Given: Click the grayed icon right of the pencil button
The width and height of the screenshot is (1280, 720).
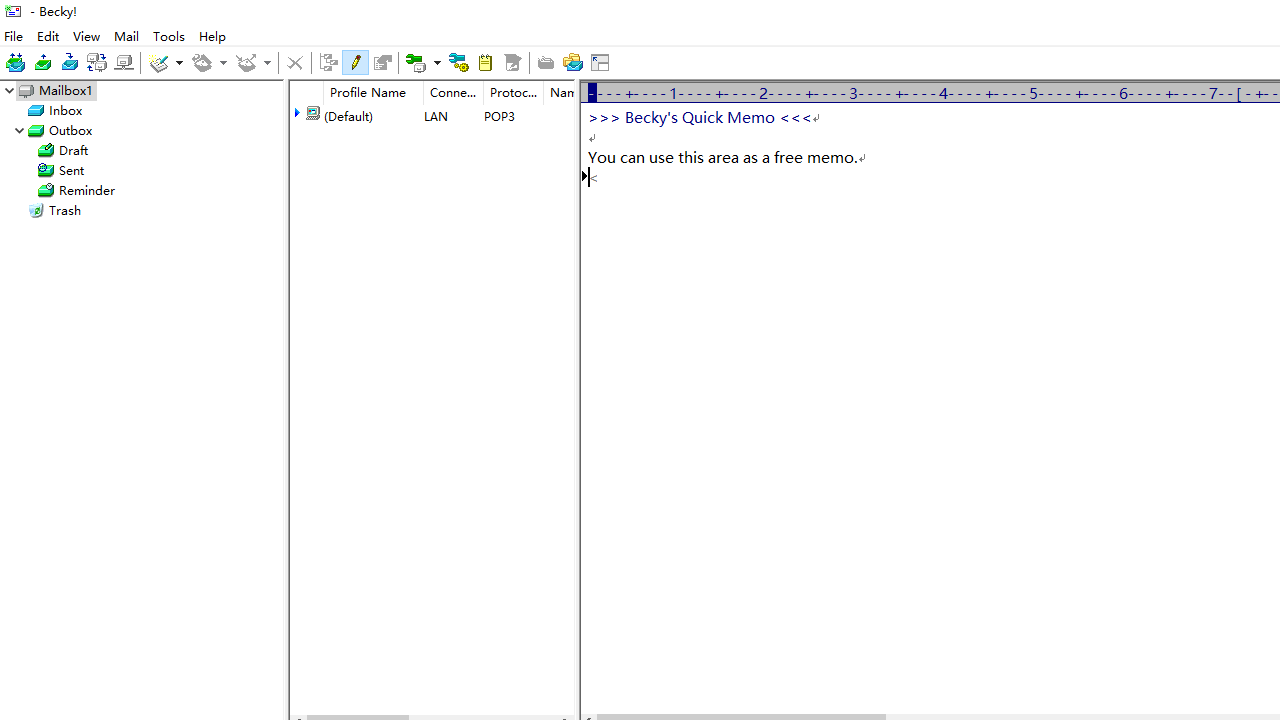Looking at the screenshot, I should click(x=383, y=63).
